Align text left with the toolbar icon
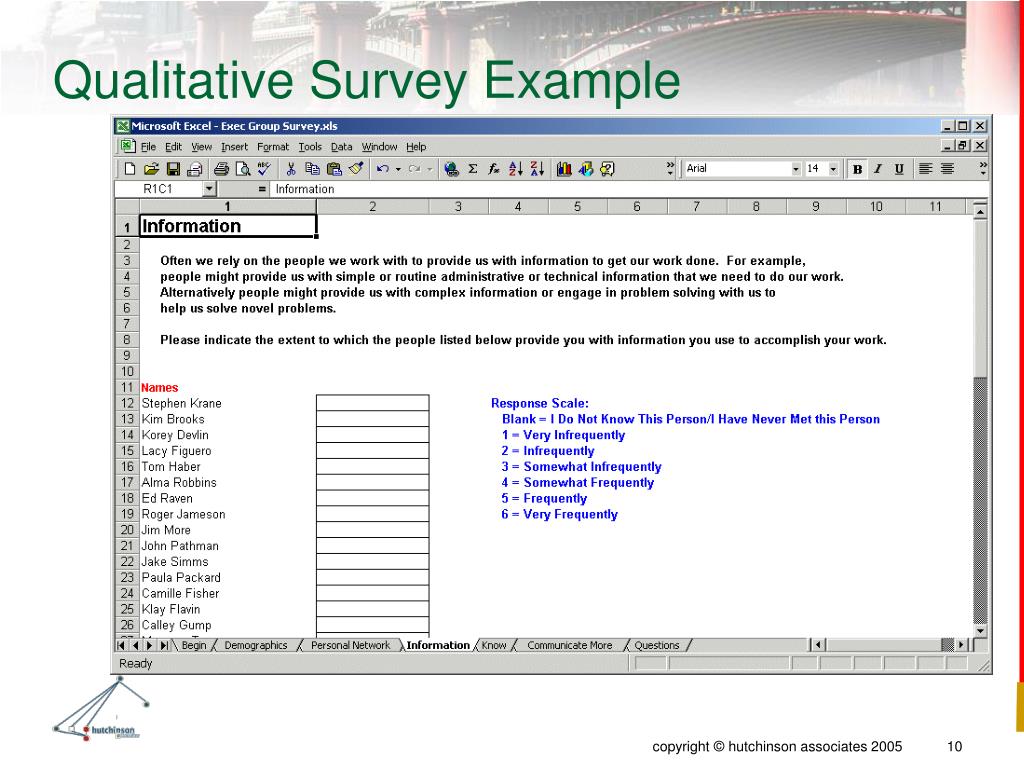Viewport: 1024px width, 768px height. pyautogui.click(x=925, y=168)
